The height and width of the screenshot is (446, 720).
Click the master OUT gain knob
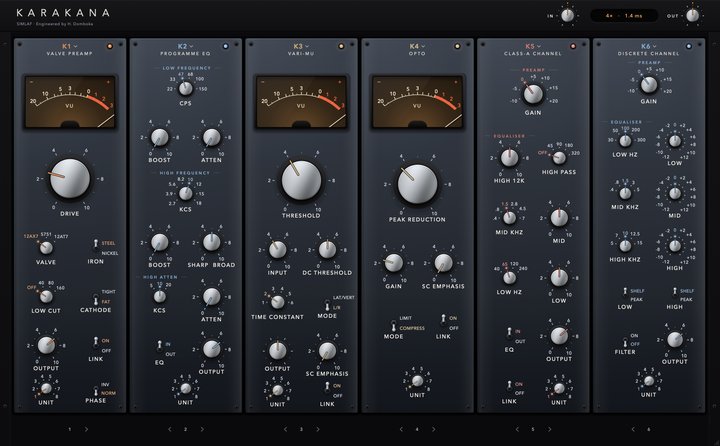pyautogui.click(x=692, y=16)
